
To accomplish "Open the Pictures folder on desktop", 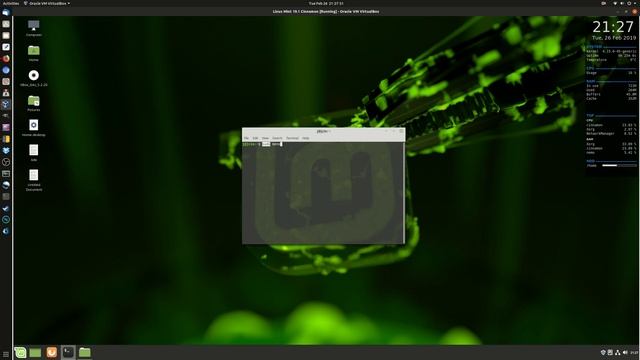I will click(x=33, y=103).
